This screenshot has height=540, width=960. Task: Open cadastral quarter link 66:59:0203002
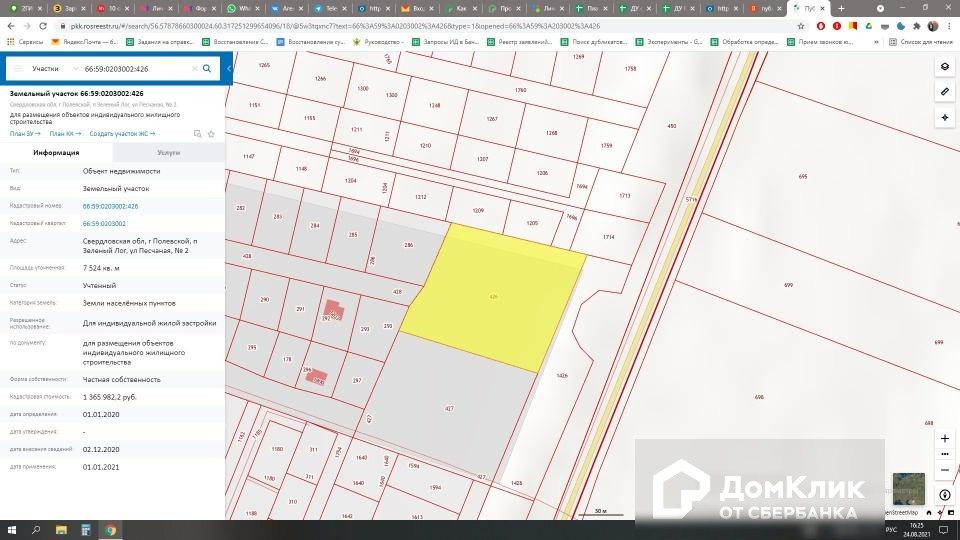pos(104,223)
